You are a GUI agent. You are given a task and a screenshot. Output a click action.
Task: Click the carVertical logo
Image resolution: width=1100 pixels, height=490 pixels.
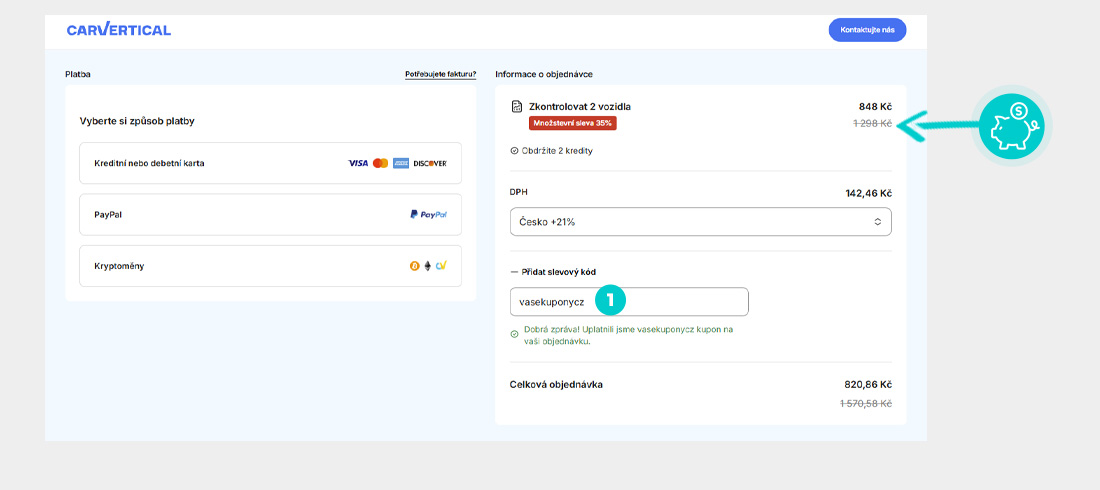118,30
